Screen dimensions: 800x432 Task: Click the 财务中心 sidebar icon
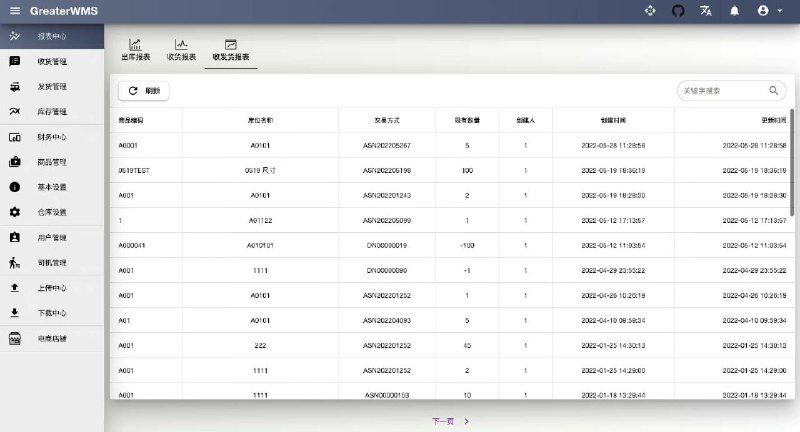(x=15, y=137)
